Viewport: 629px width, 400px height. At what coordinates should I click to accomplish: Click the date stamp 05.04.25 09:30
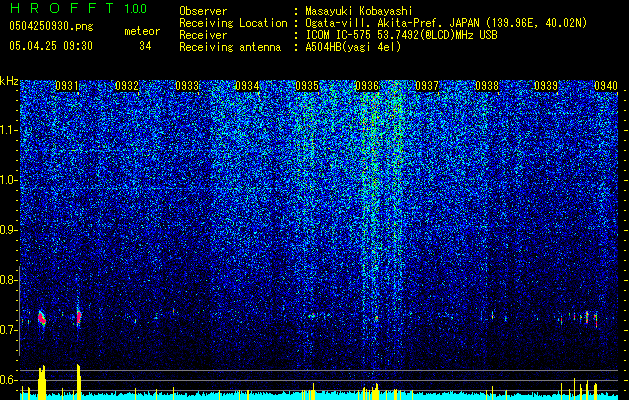(x=51, y=46)
